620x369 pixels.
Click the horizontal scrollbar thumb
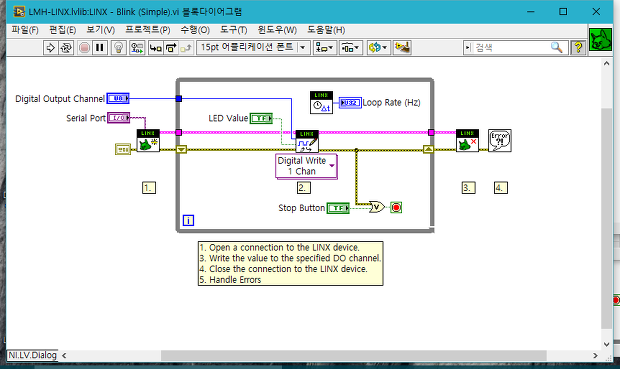(353, 356)
